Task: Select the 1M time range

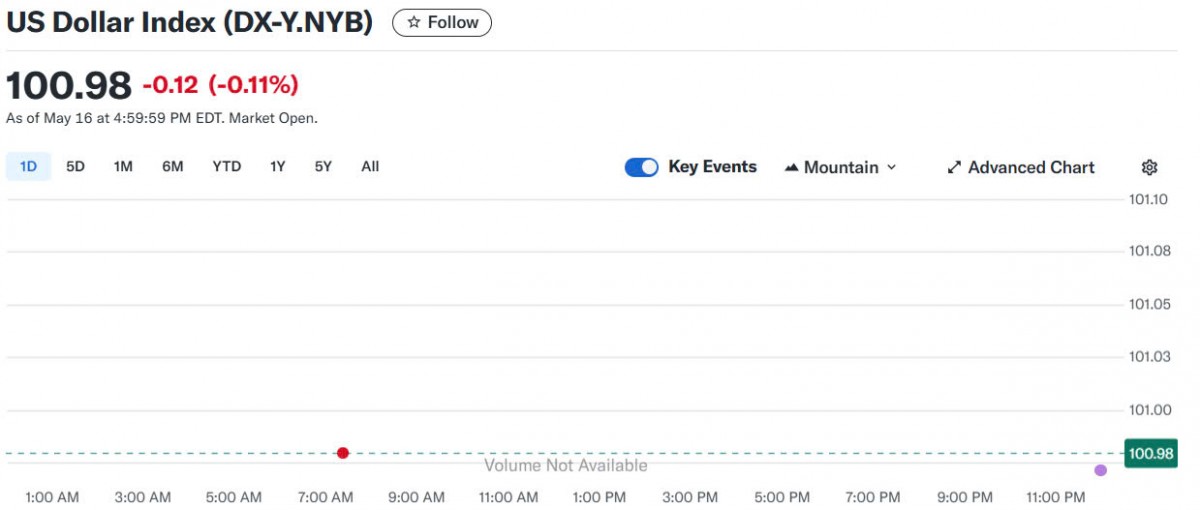Action: pos(123,166)
